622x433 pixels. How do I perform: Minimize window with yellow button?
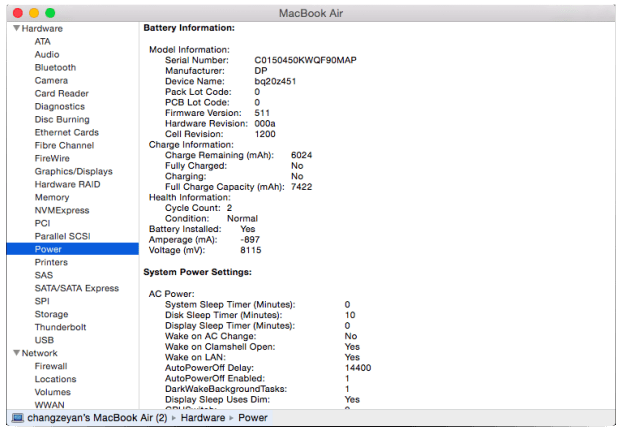point(34,13)
